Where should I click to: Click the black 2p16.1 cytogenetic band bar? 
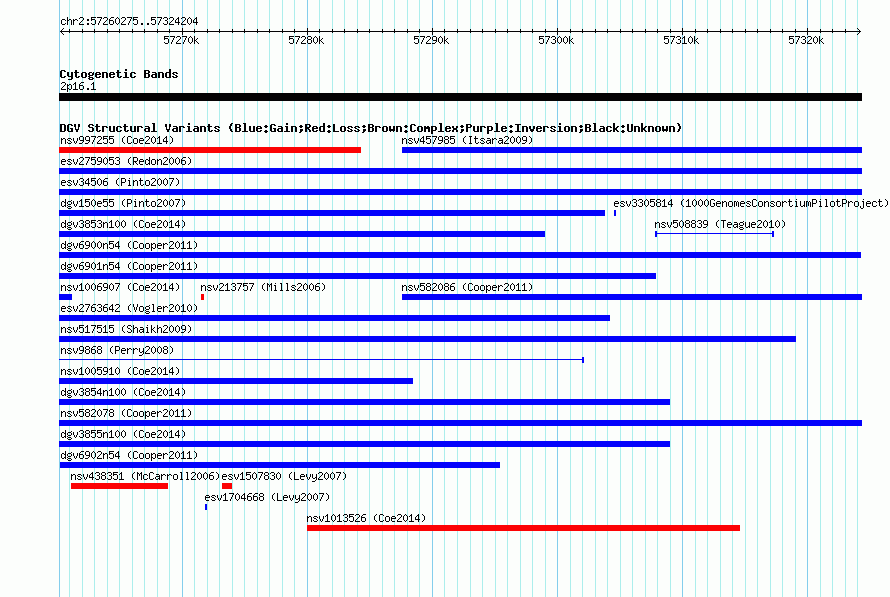tap(460, 97)
